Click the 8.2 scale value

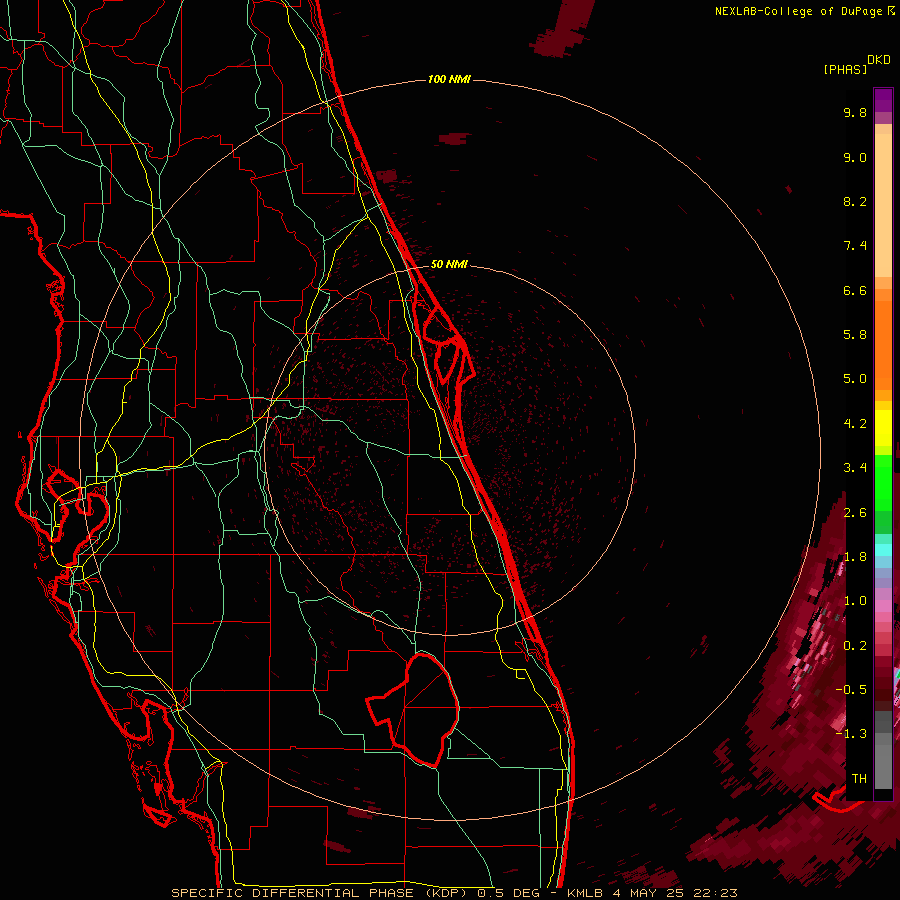coord(855,201)
